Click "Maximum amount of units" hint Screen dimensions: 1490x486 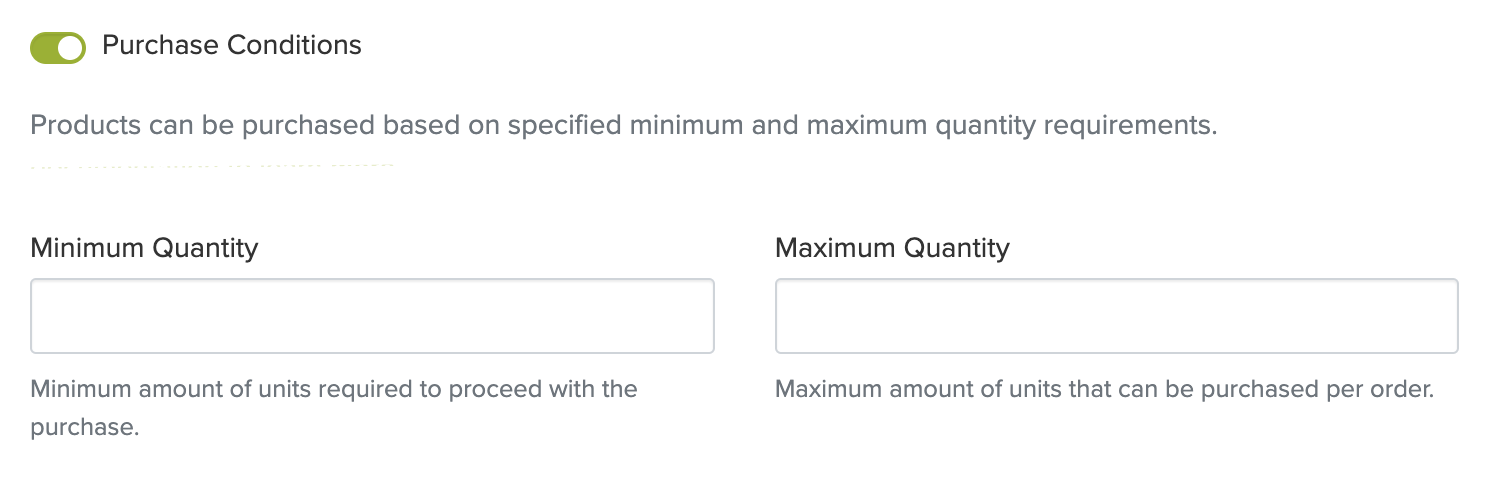(1104, 389)
